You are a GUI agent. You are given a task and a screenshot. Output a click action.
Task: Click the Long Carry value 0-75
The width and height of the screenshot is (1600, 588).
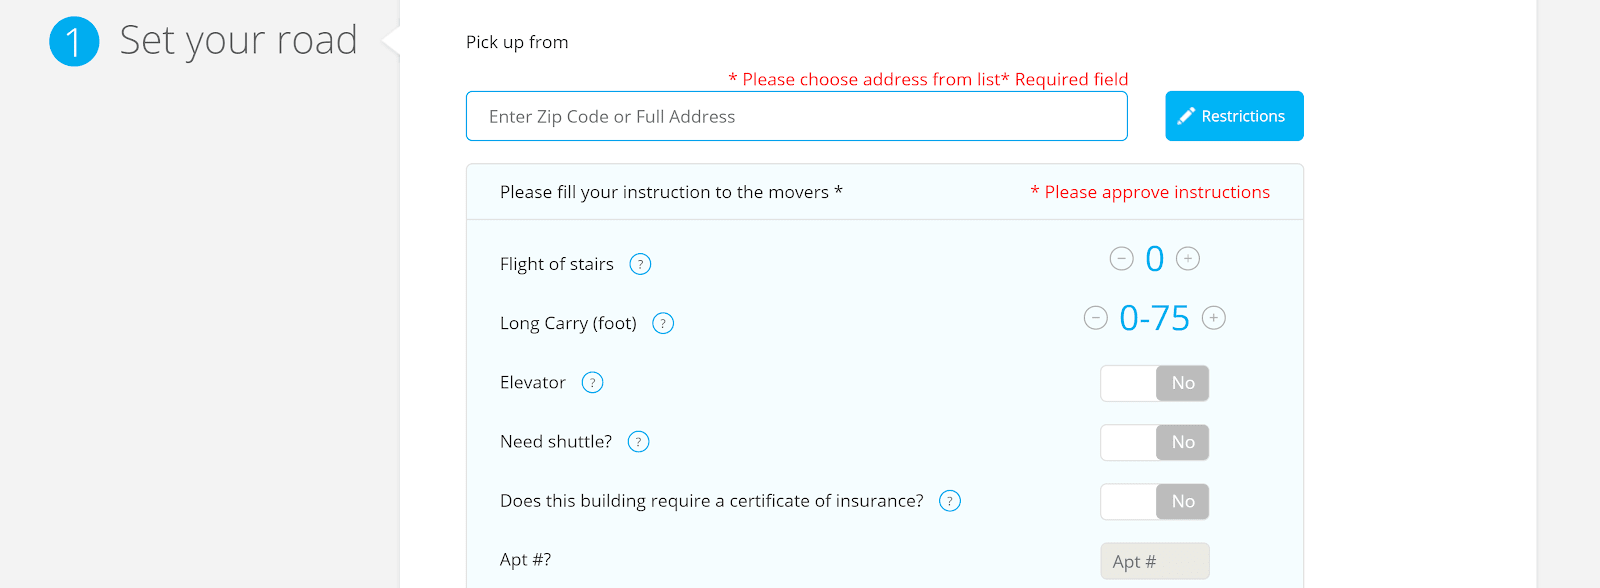1155,318
